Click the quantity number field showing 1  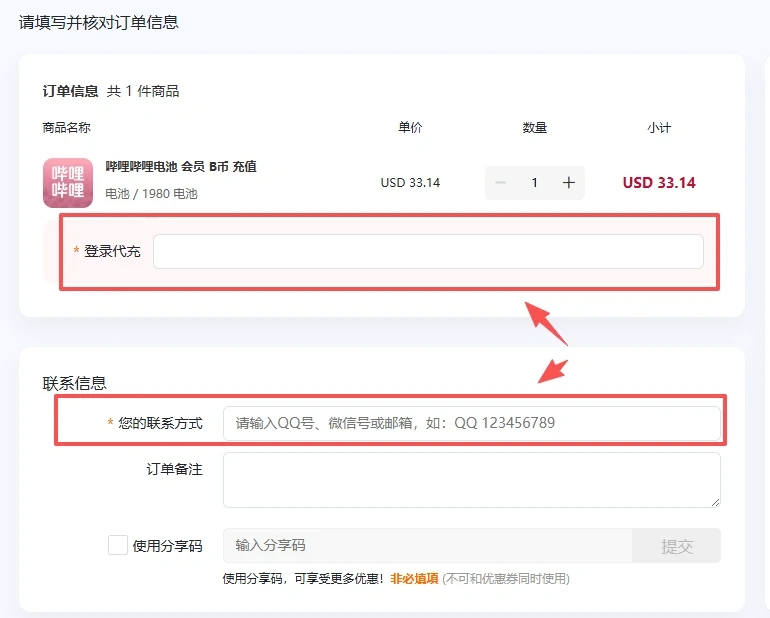pyautogui.click(x=535, y=183)
